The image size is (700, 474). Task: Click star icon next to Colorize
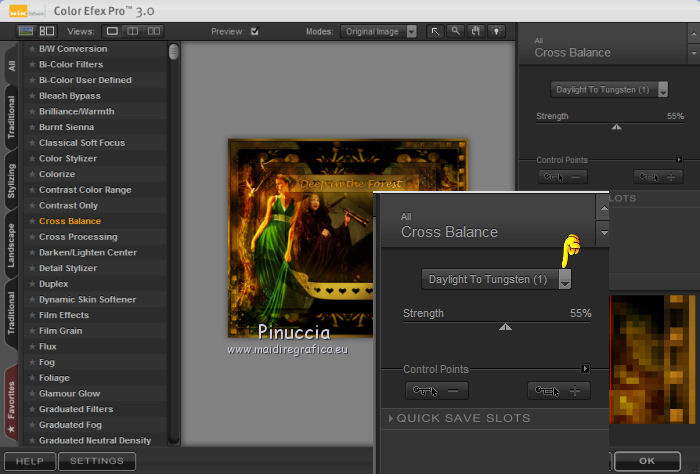click(32, 174)
